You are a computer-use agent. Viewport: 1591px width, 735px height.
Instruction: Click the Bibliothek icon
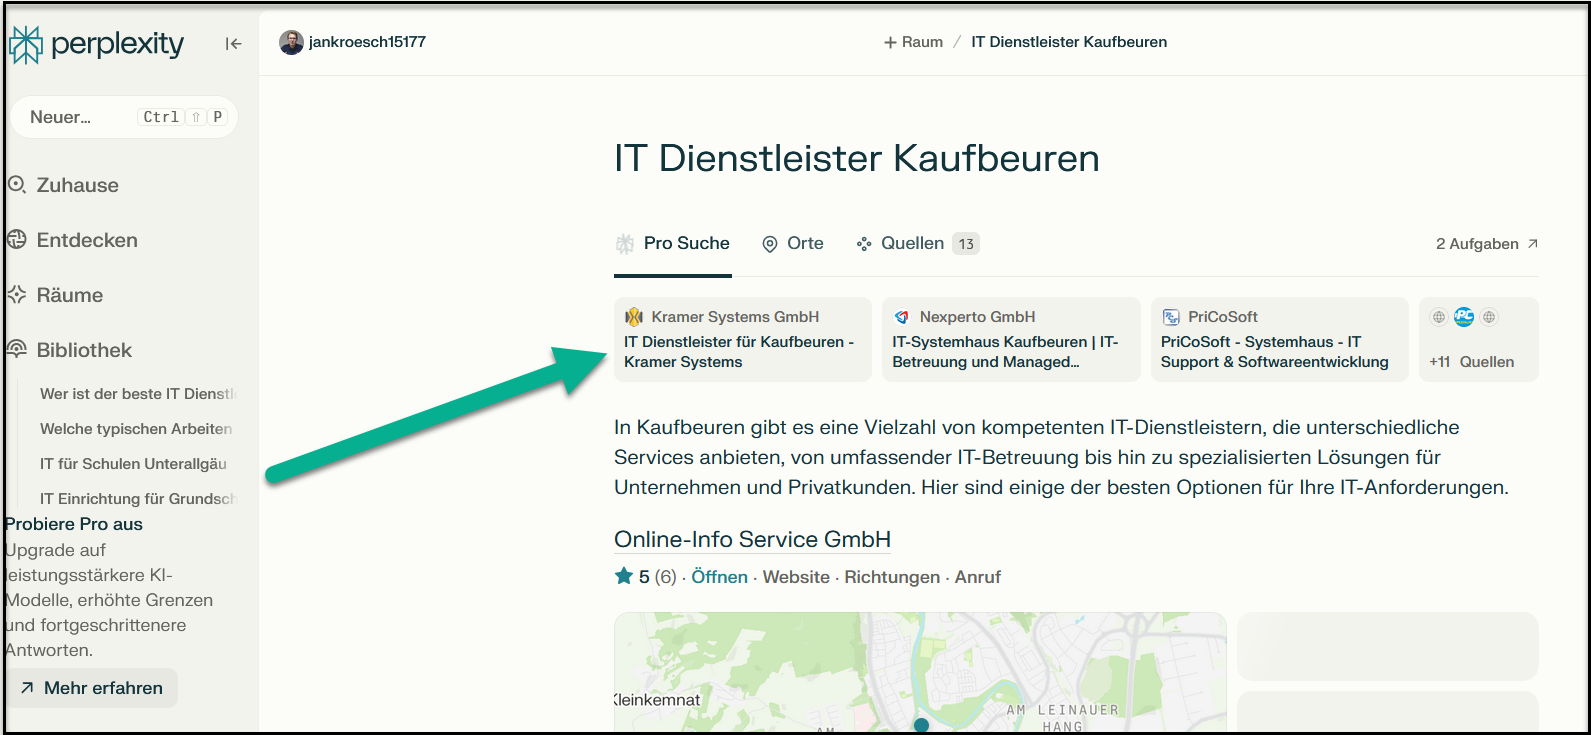coord(17,349)
